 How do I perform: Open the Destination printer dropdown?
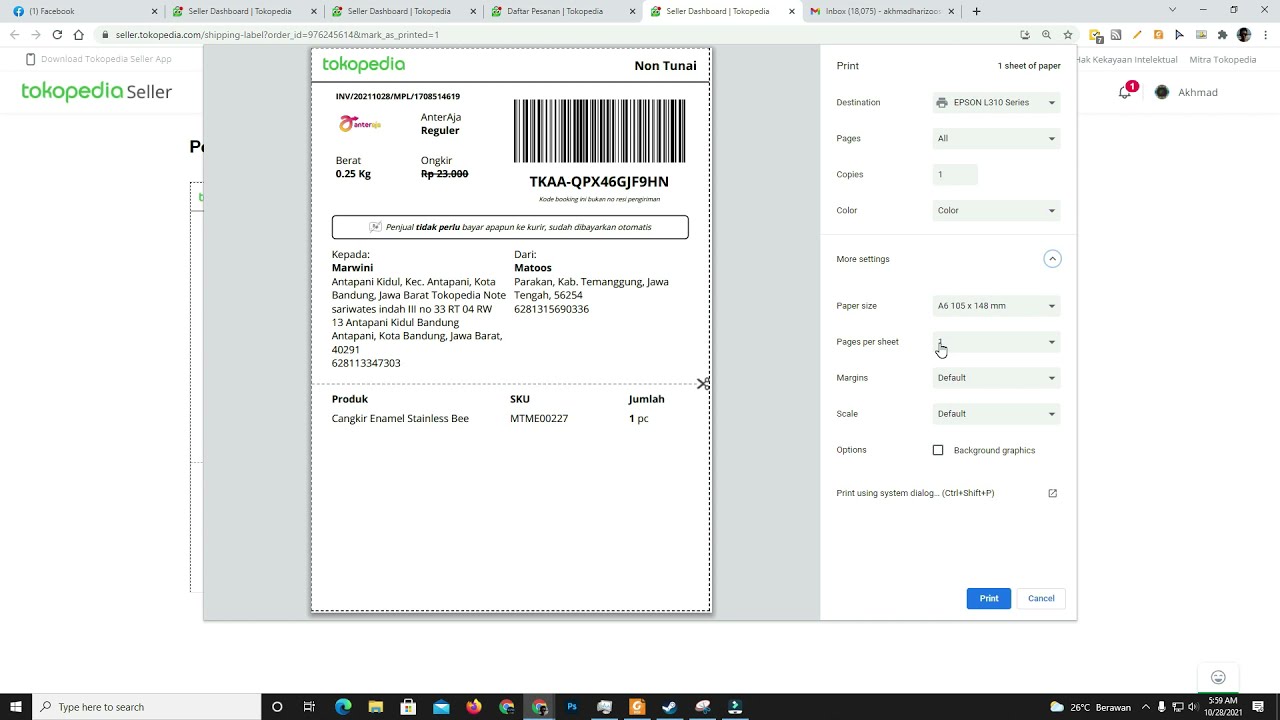pos(996,102)
